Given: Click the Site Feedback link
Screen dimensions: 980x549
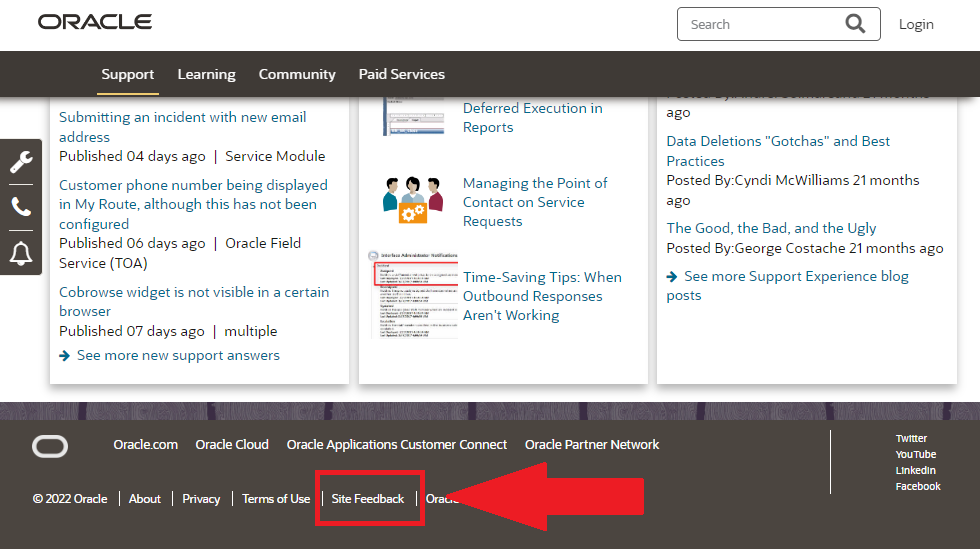Looking at the screenshot, I should point(368,498).
